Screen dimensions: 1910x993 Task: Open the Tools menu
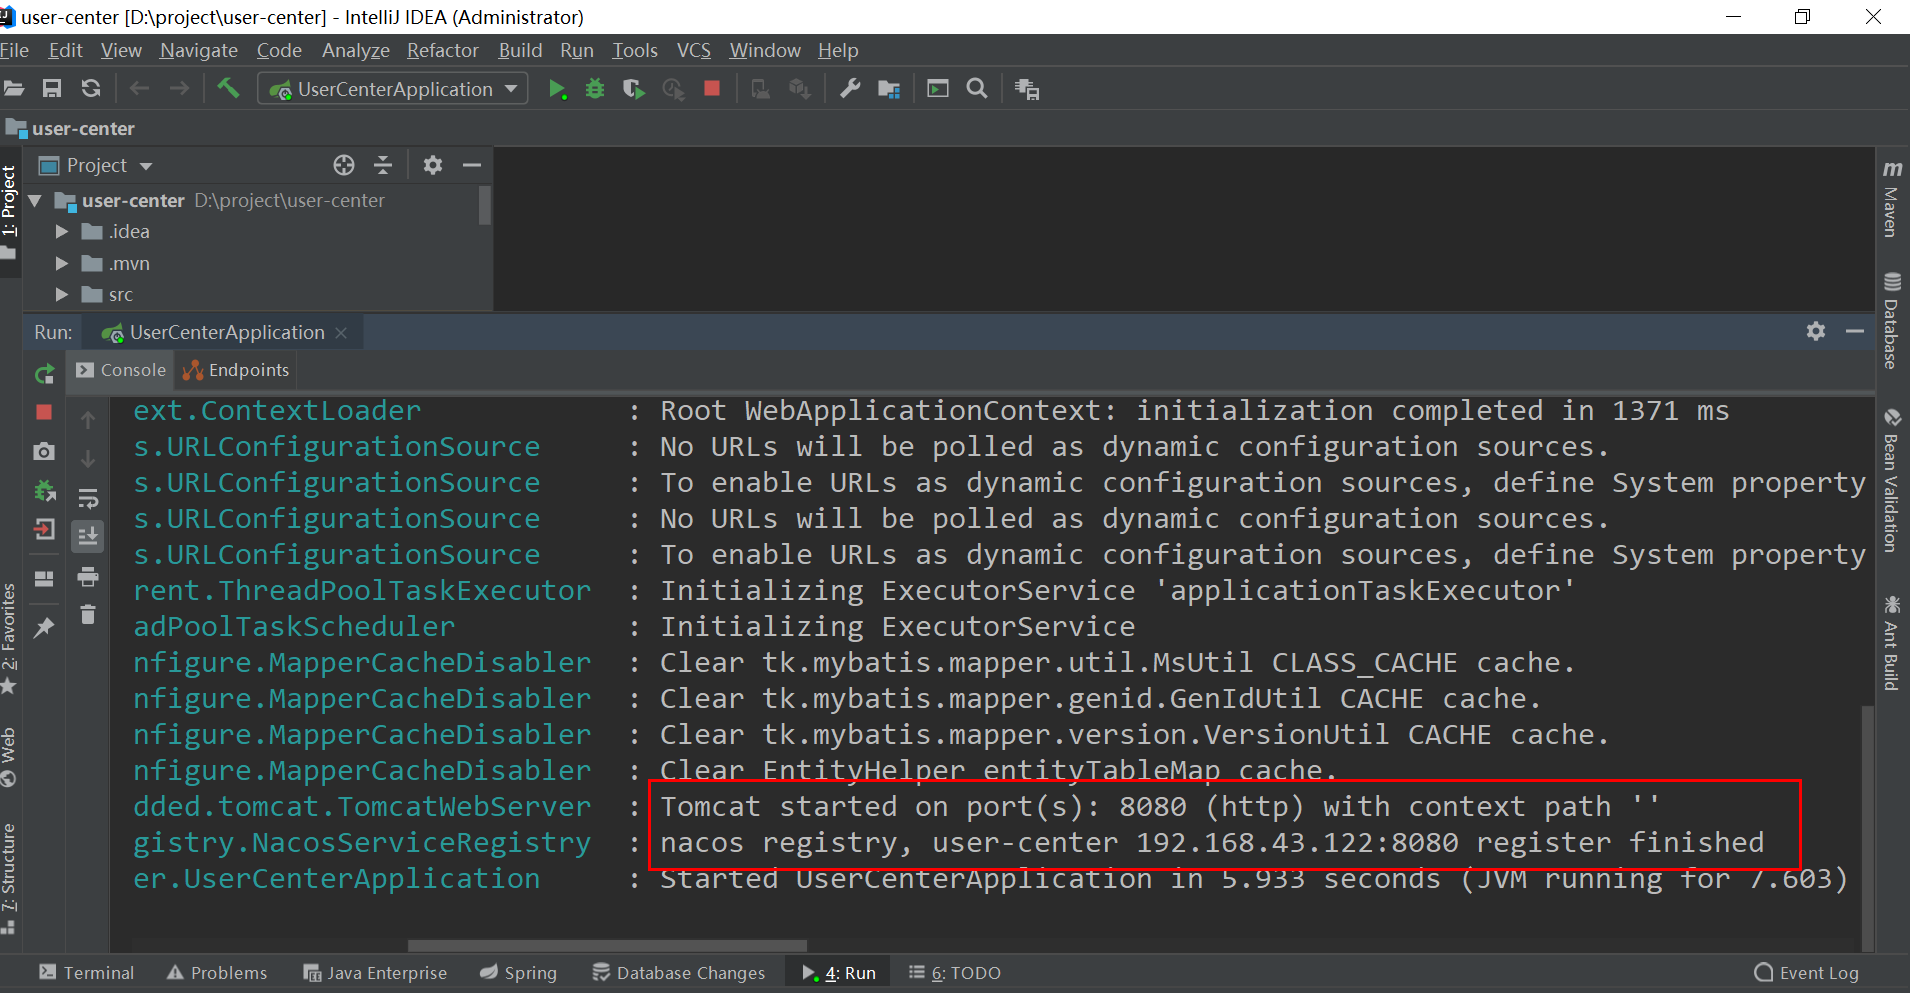tap(635, 50)
